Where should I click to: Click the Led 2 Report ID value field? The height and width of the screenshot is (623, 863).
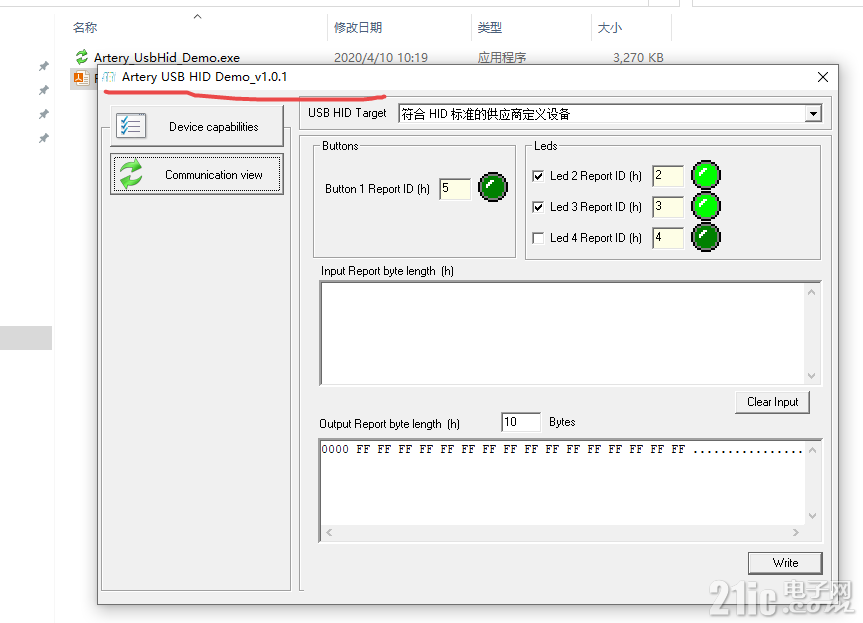[668, 176]
